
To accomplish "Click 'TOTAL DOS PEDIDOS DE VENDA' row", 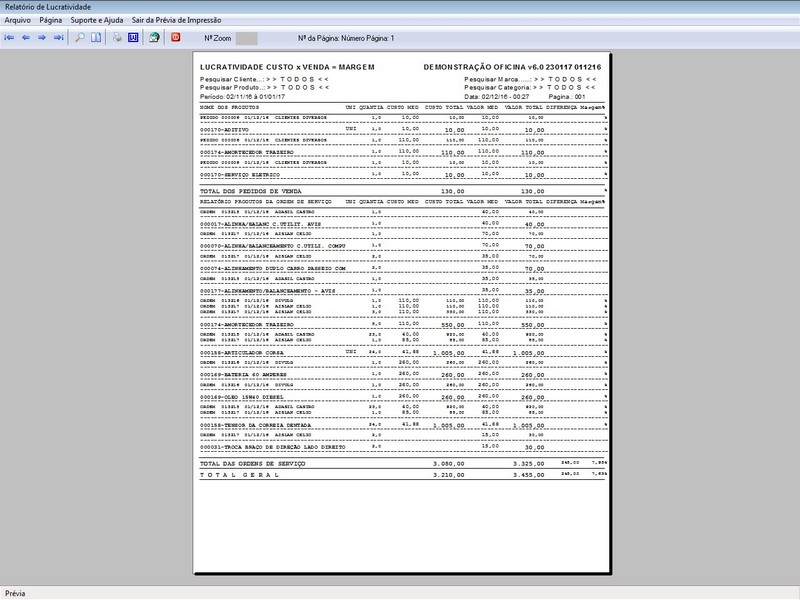I will tap(403, 191).
